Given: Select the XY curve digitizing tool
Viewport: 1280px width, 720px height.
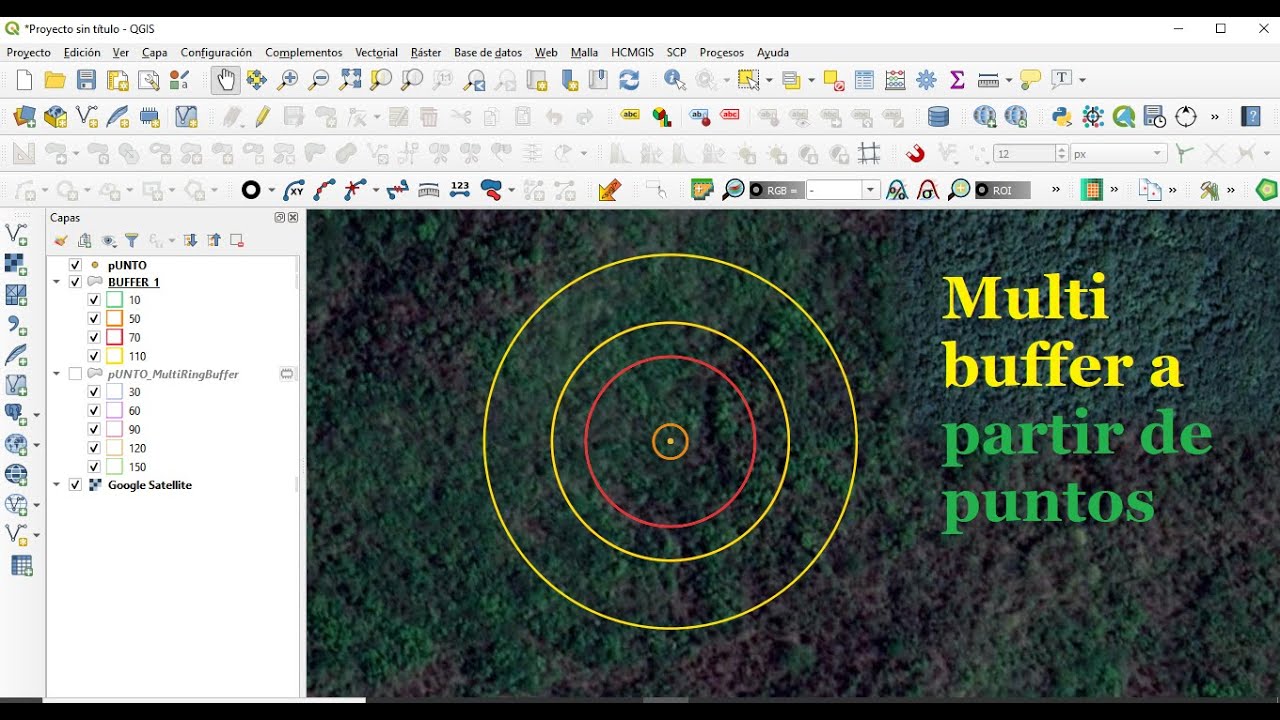Looking at the screenshot, I should click(x=293, y=190).
